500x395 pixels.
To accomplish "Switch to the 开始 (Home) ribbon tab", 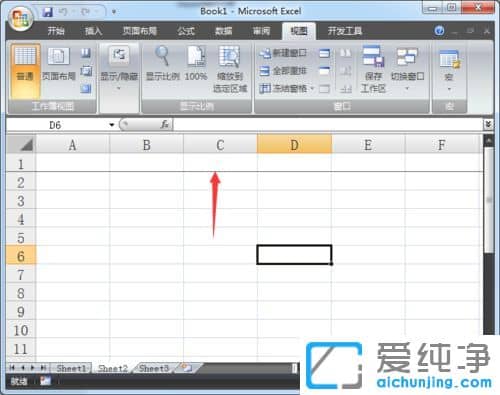I will point(56,31).
